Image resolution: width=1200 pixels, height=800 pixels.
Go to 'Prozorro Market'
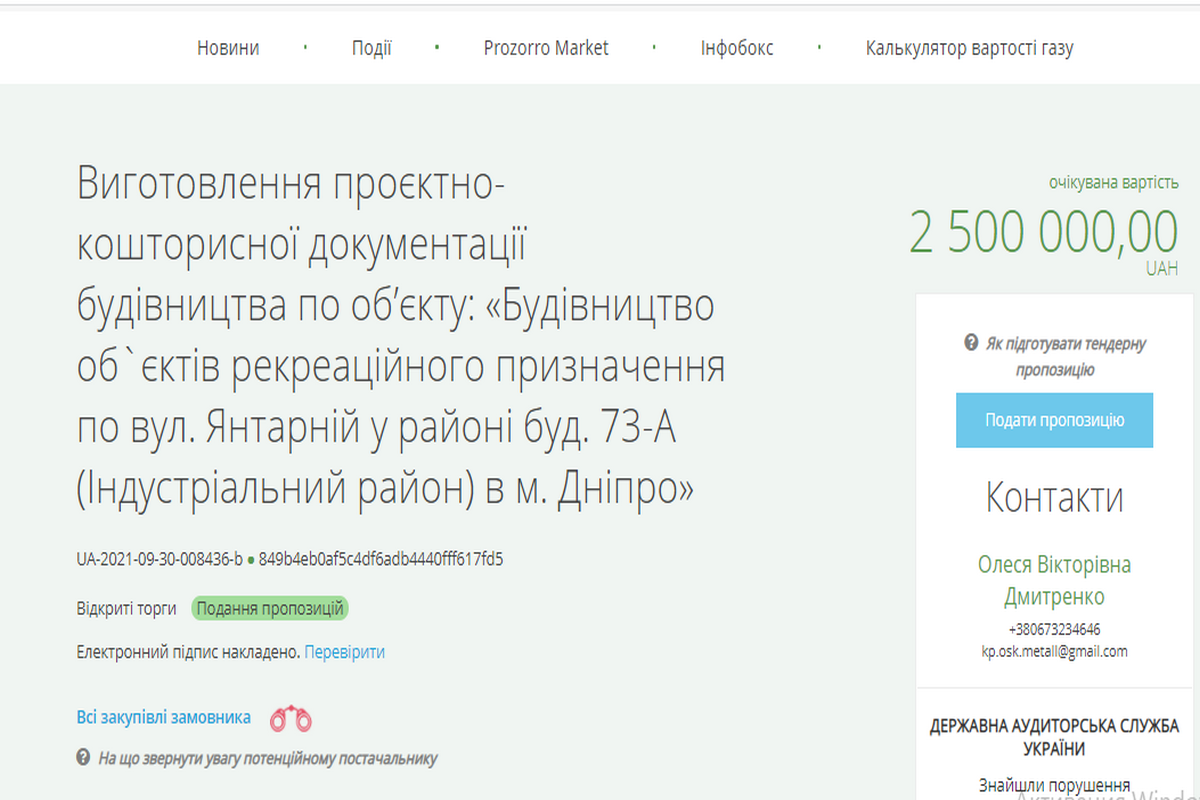pyautogui.click(x=545, y=47)
